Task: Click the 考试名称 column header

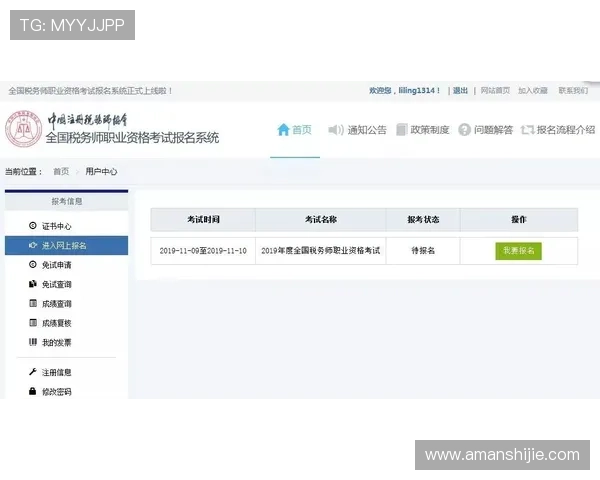Action: pos(321,220)
